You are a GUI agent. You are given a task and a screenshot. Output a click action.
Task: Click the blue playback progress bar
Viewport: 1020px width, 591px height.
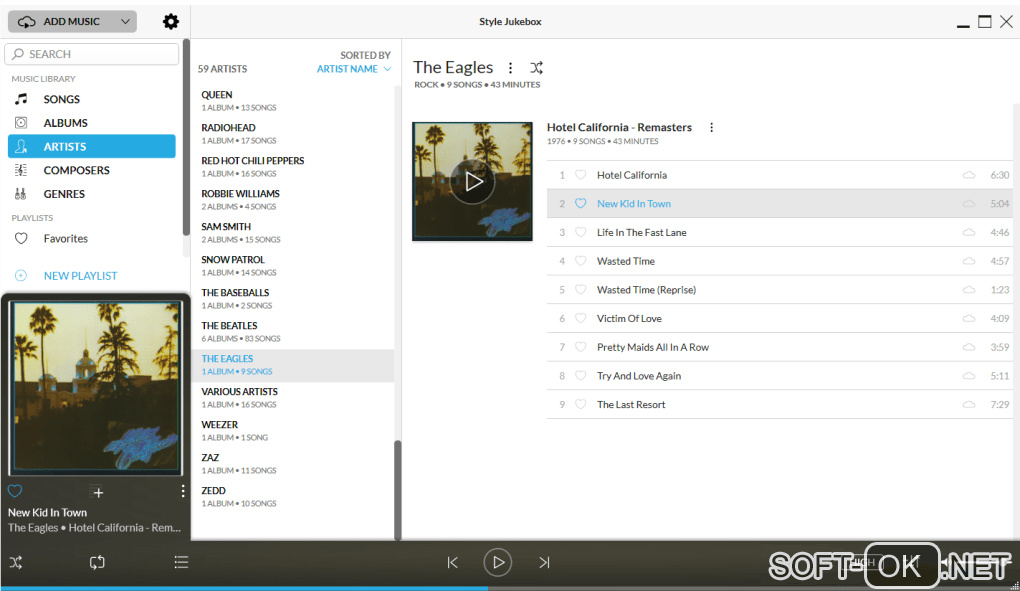(x=244, y=588)
